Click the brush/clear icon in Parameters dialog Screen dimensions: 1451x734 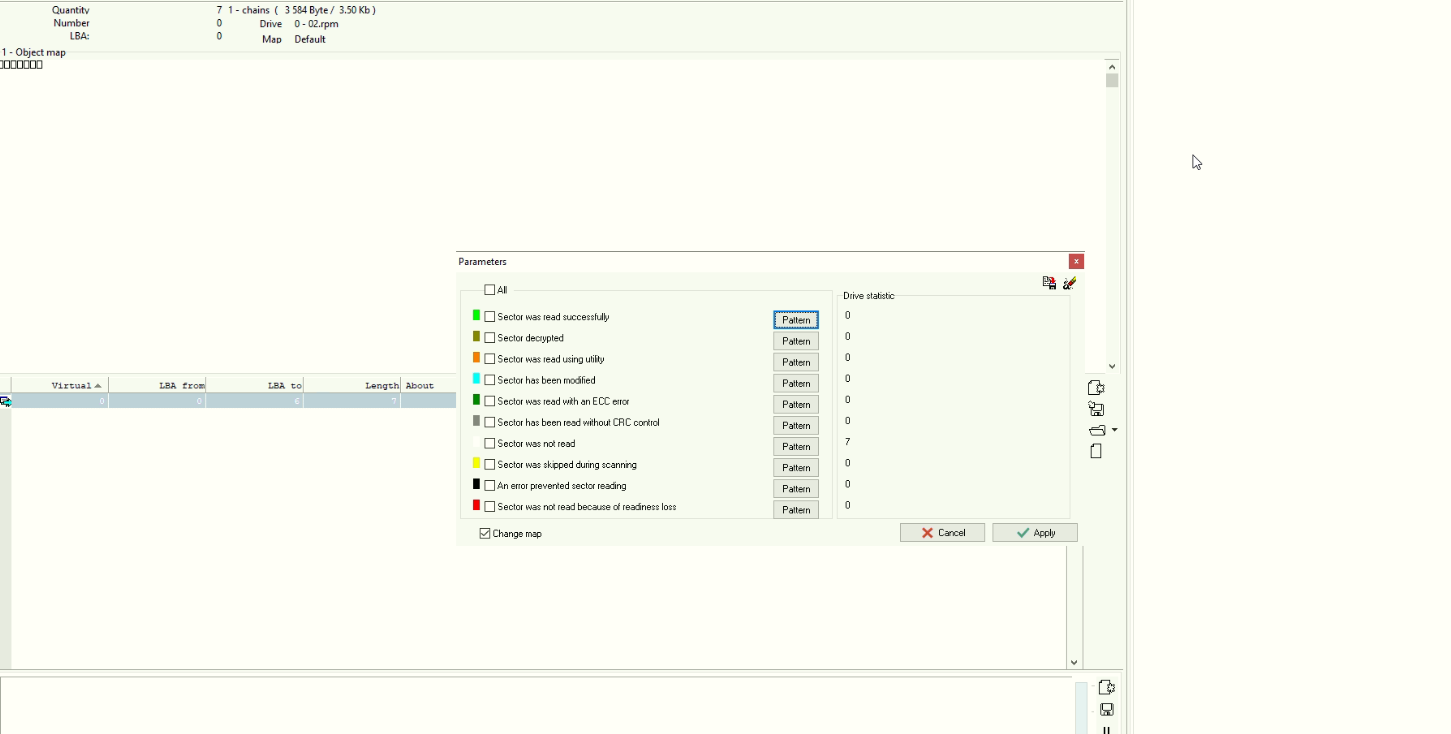(x=1070, y=283)
